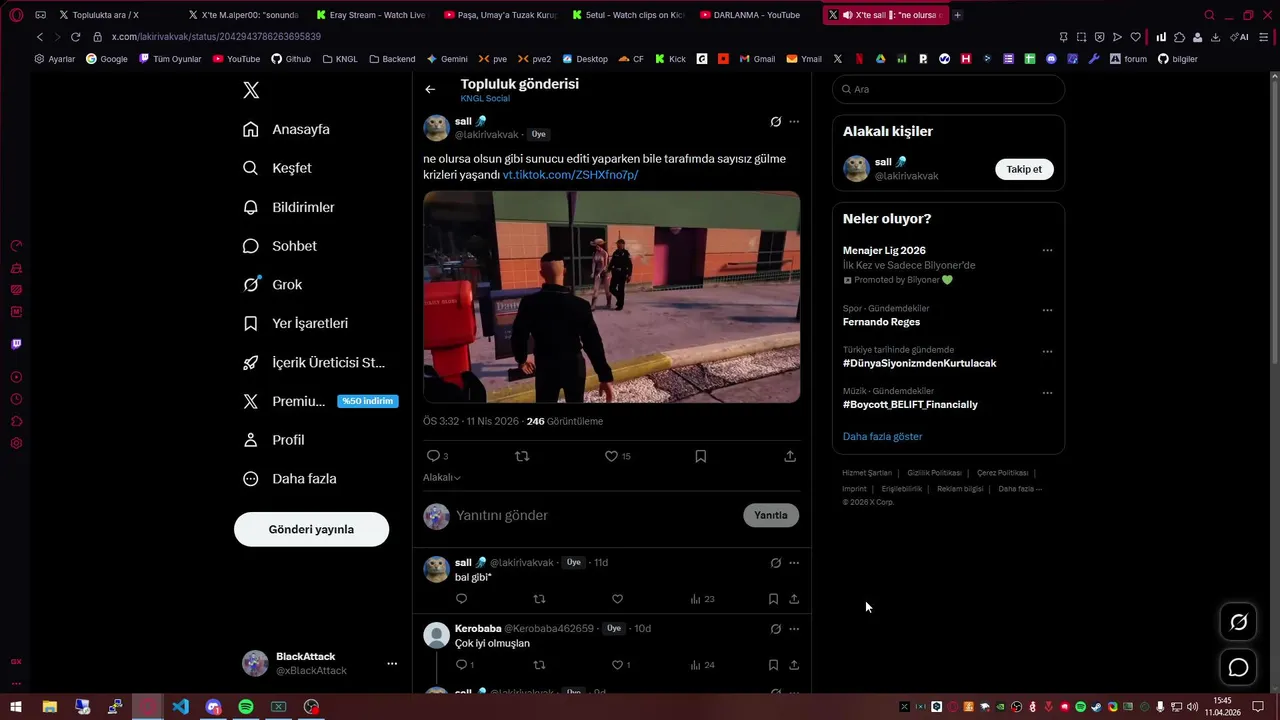Open the #Boycott_BELIFT_Financially trend
The height and width of the screenshot is (720, 1280).
(x=910, y=405)
